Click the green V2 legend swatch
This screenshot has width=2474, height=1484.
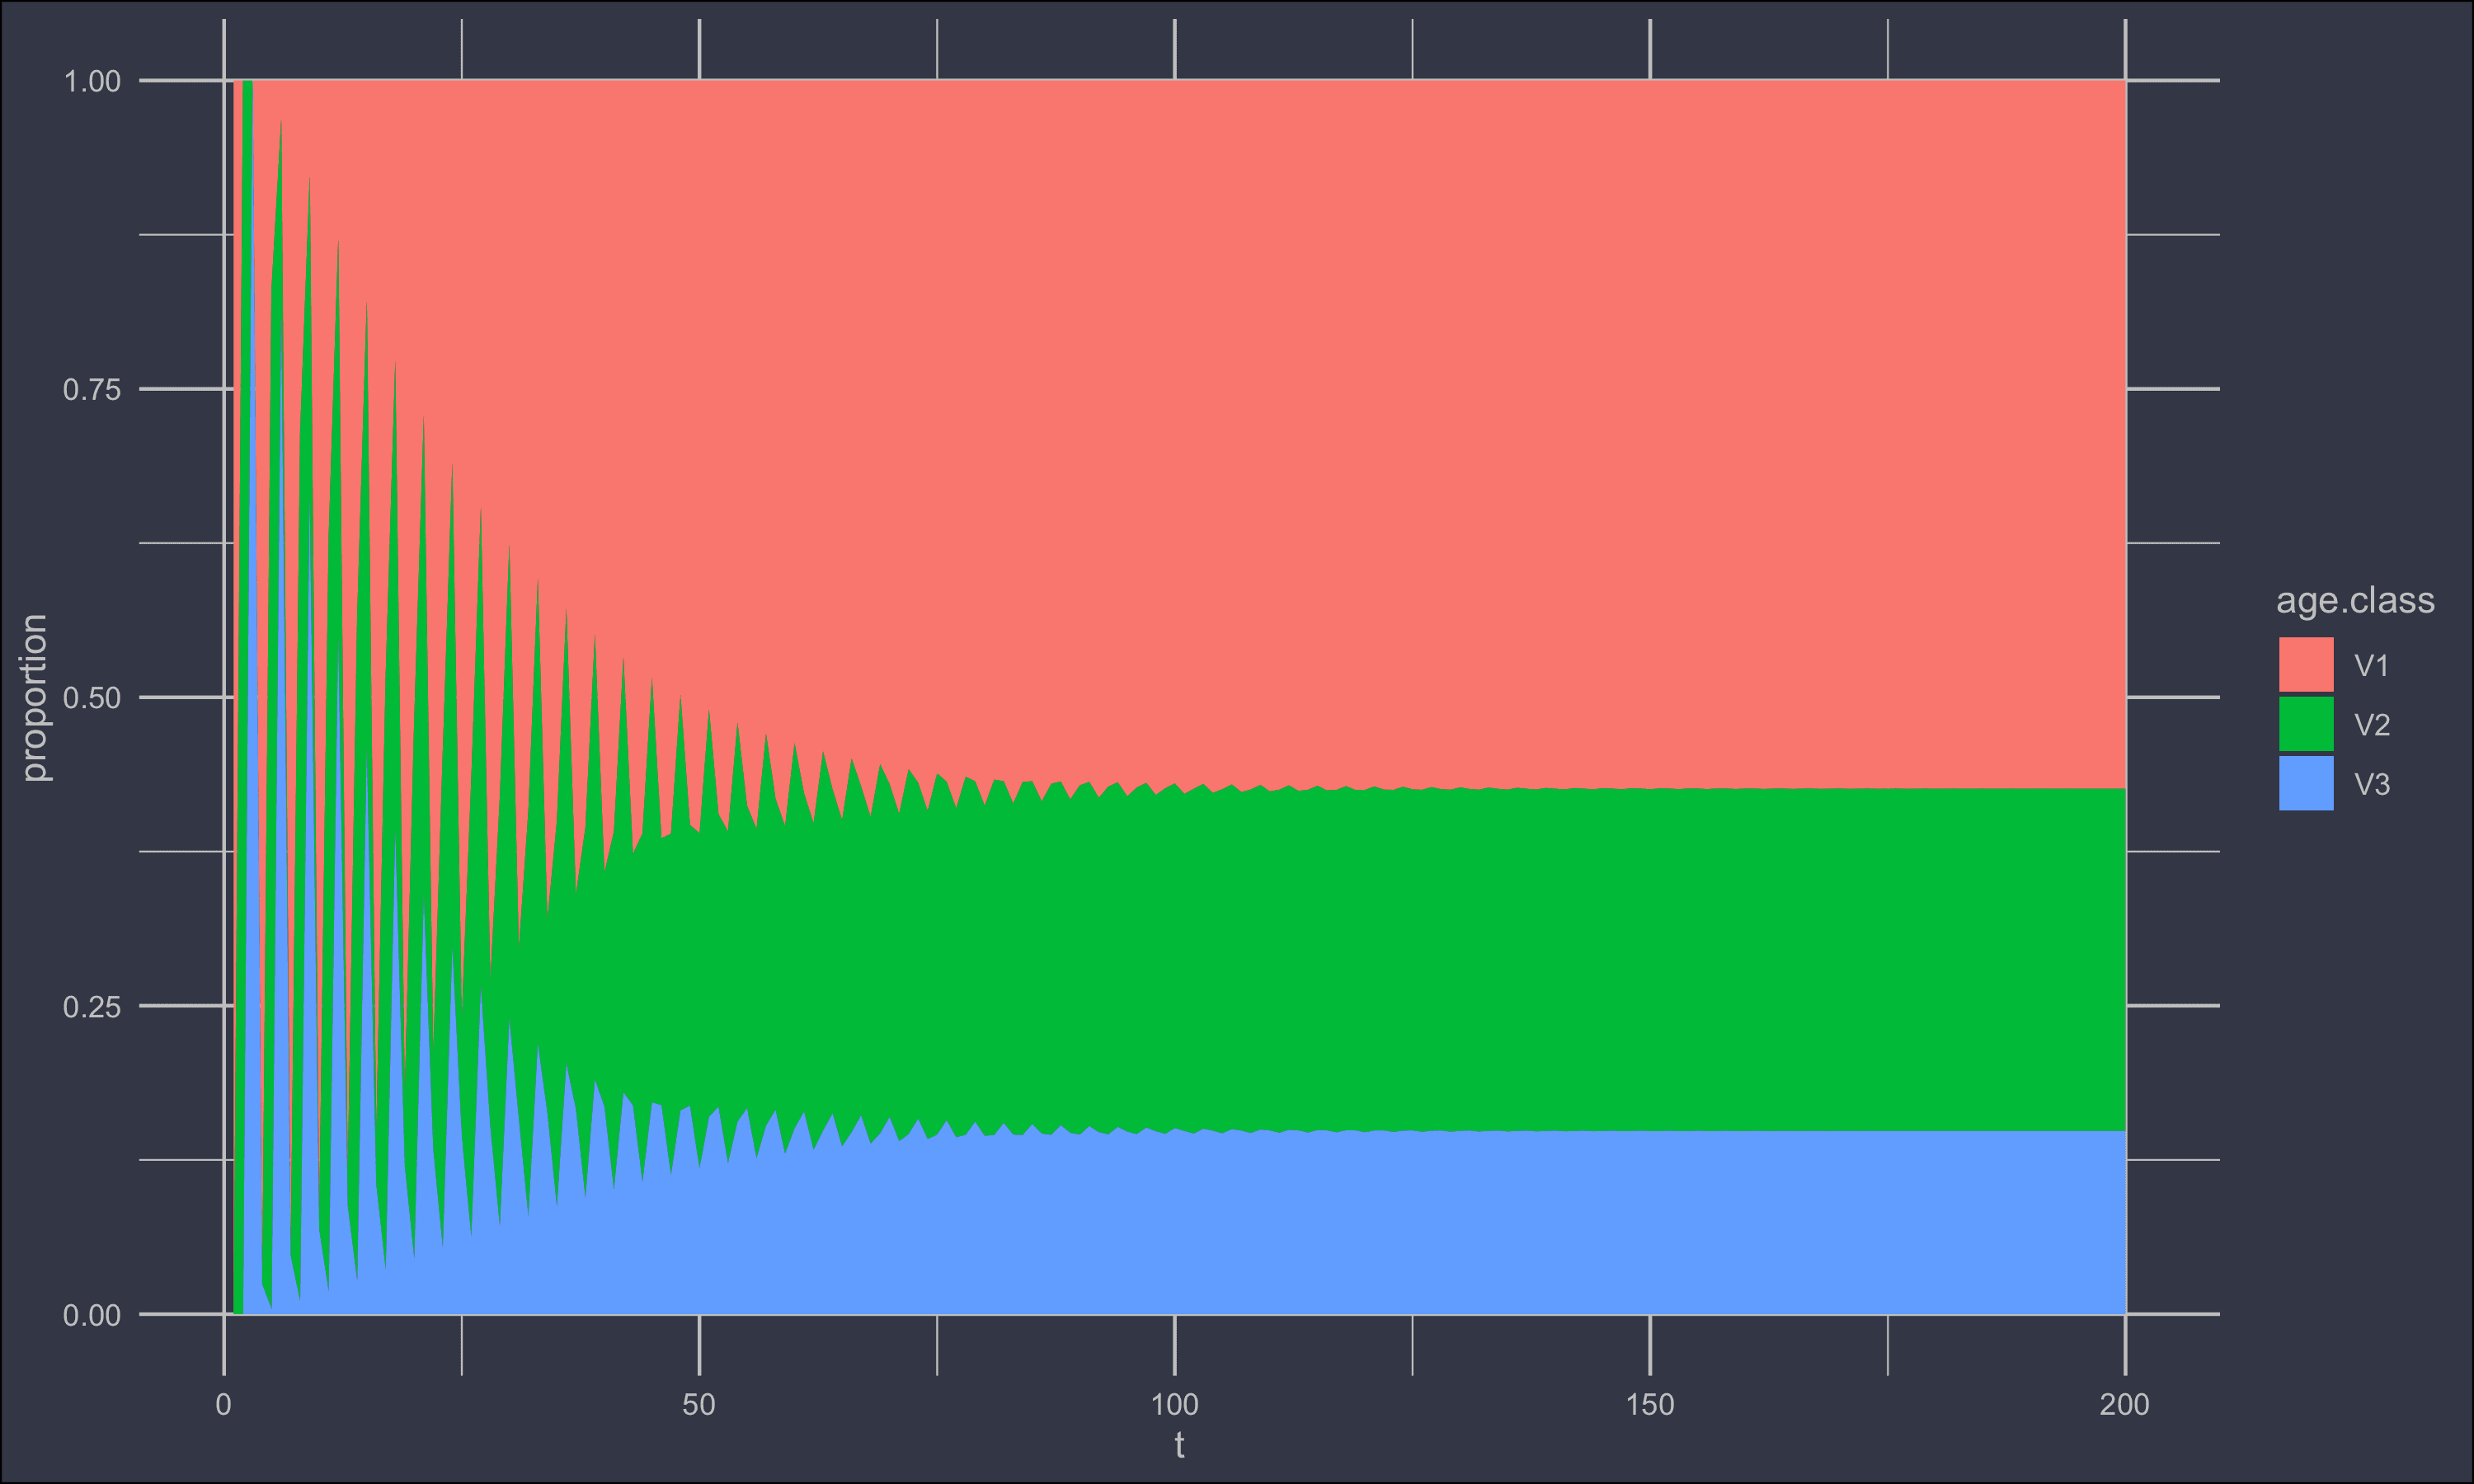pyautogui.click(x=2306, y=723)
